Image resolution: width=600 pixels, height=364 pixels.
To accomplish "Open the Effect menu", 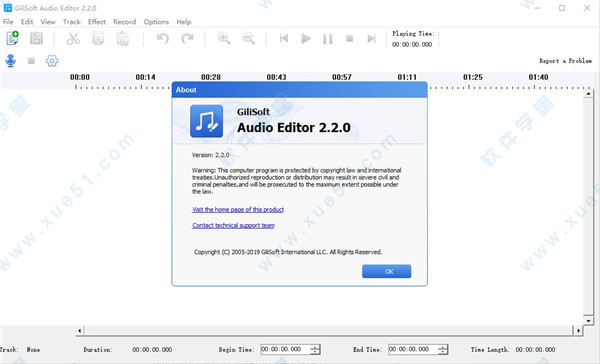I will tap(97, 22).
